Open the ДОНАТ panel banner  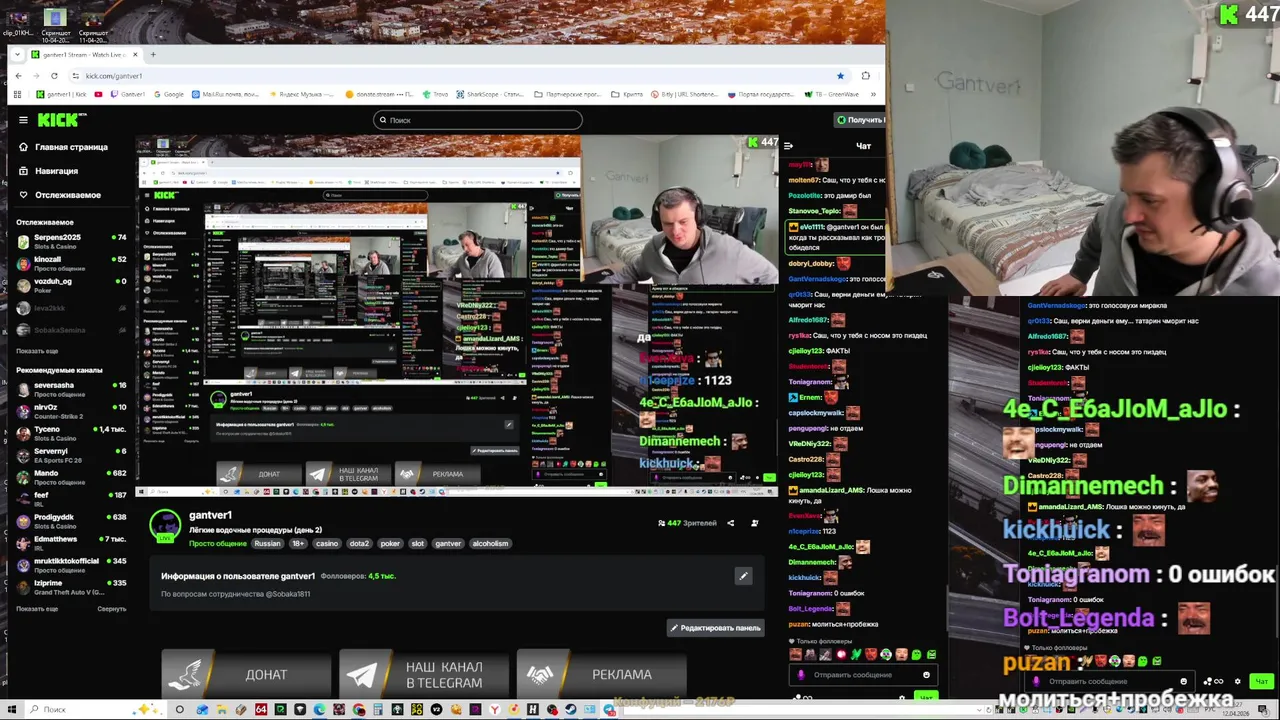click(x=246, y=674)
